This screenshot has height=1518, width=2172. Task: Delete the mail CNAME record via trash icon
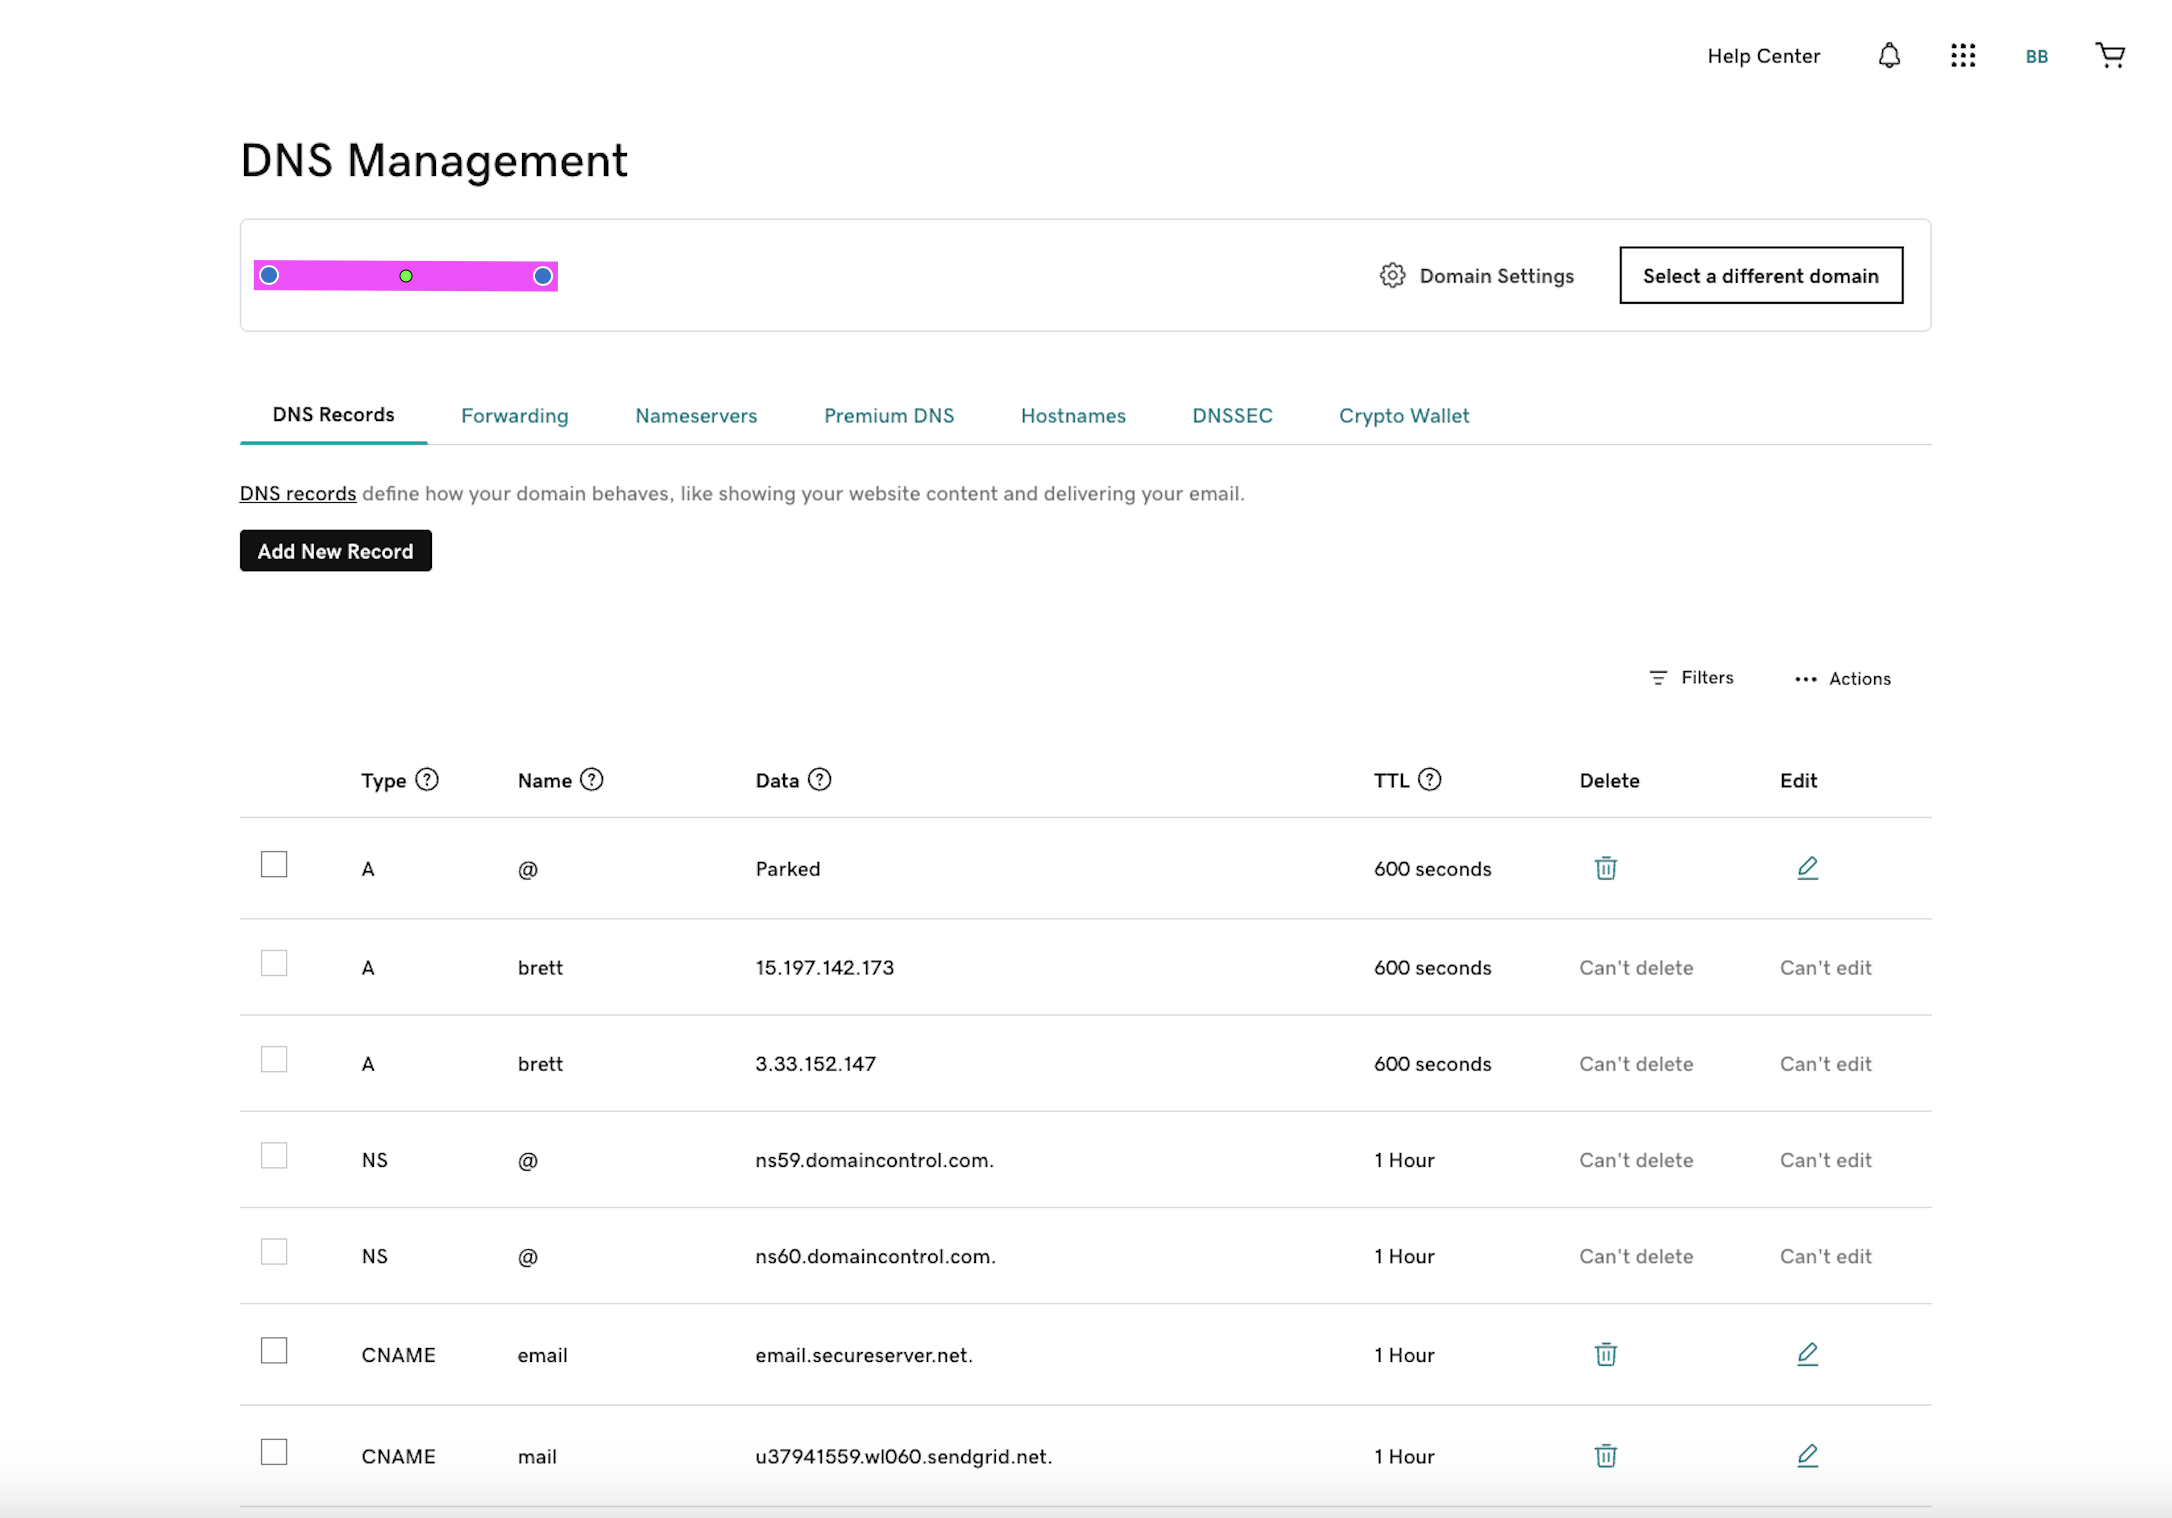[x=1605, y=1456]
